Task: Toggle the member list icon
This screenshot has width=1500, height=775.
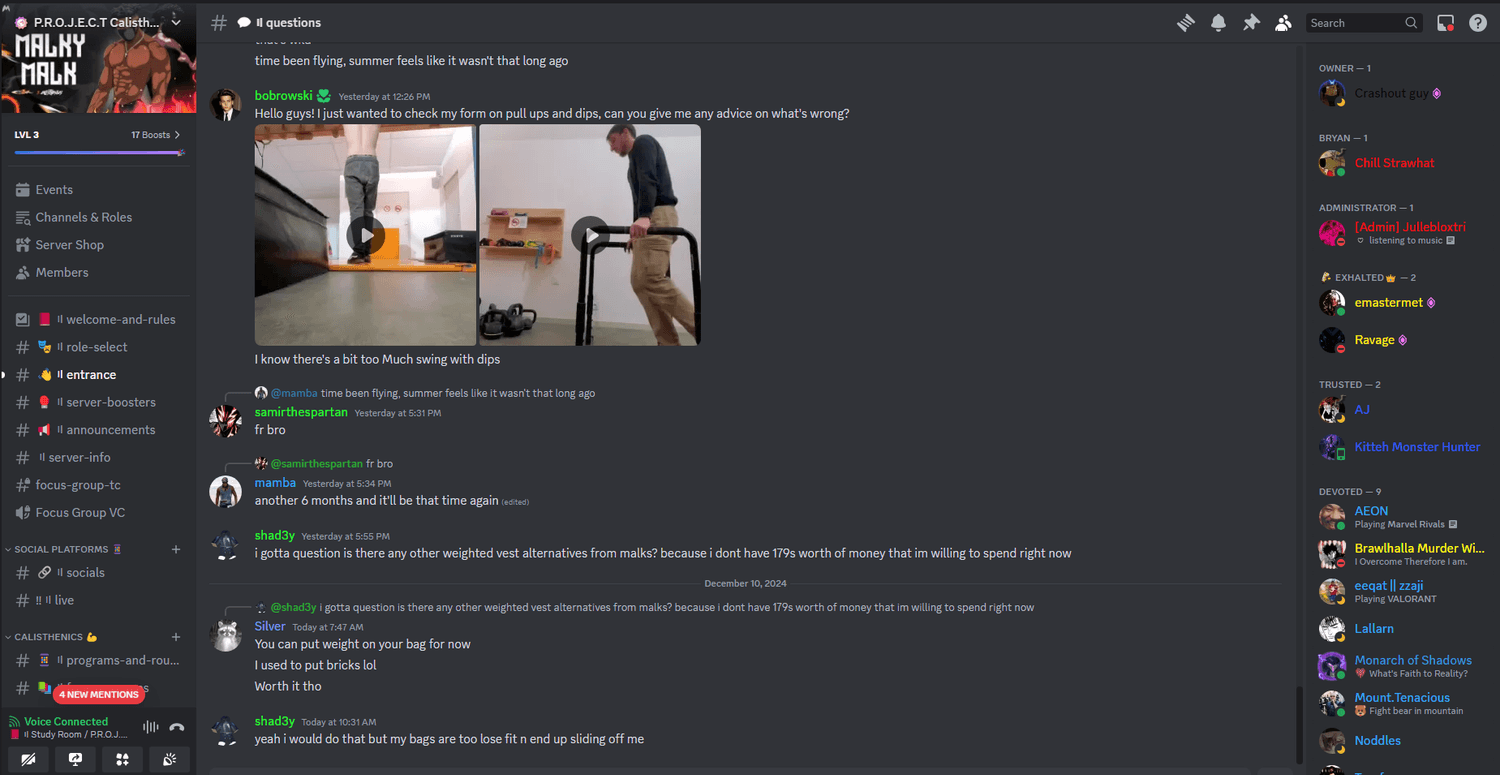Action: point(1283,22)
